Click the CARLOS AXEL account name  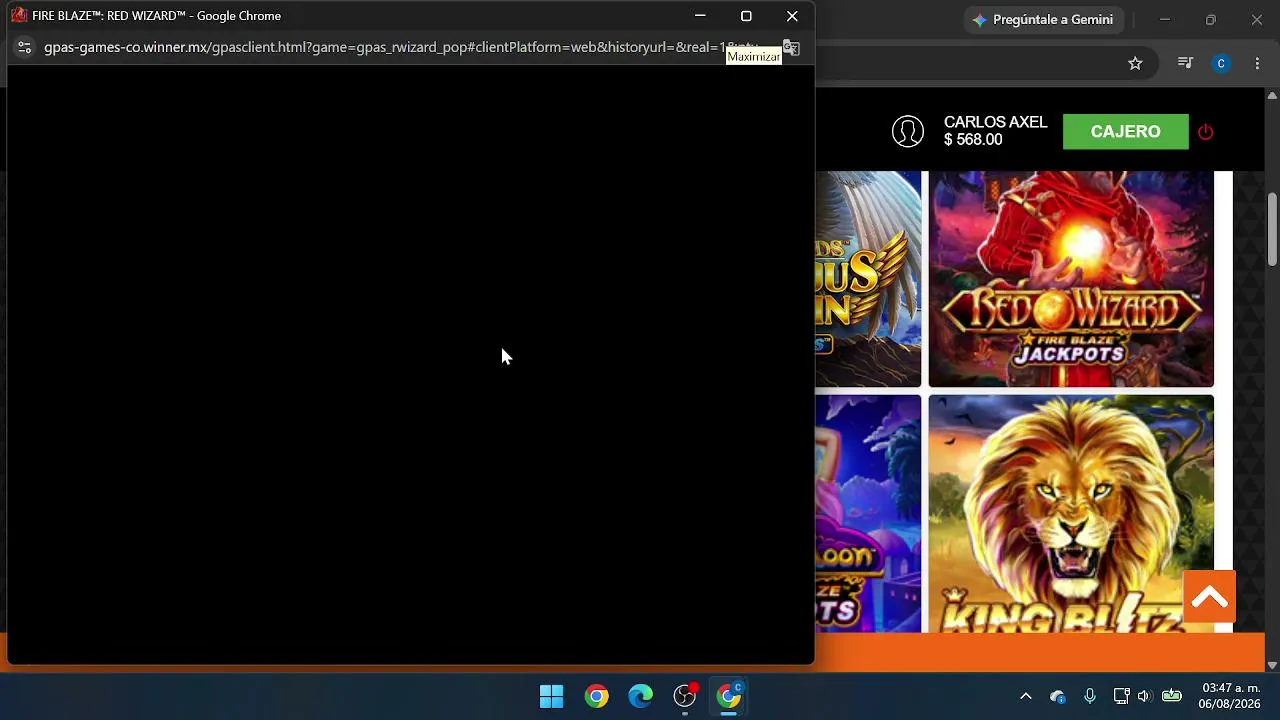click(x=995, y=122)
